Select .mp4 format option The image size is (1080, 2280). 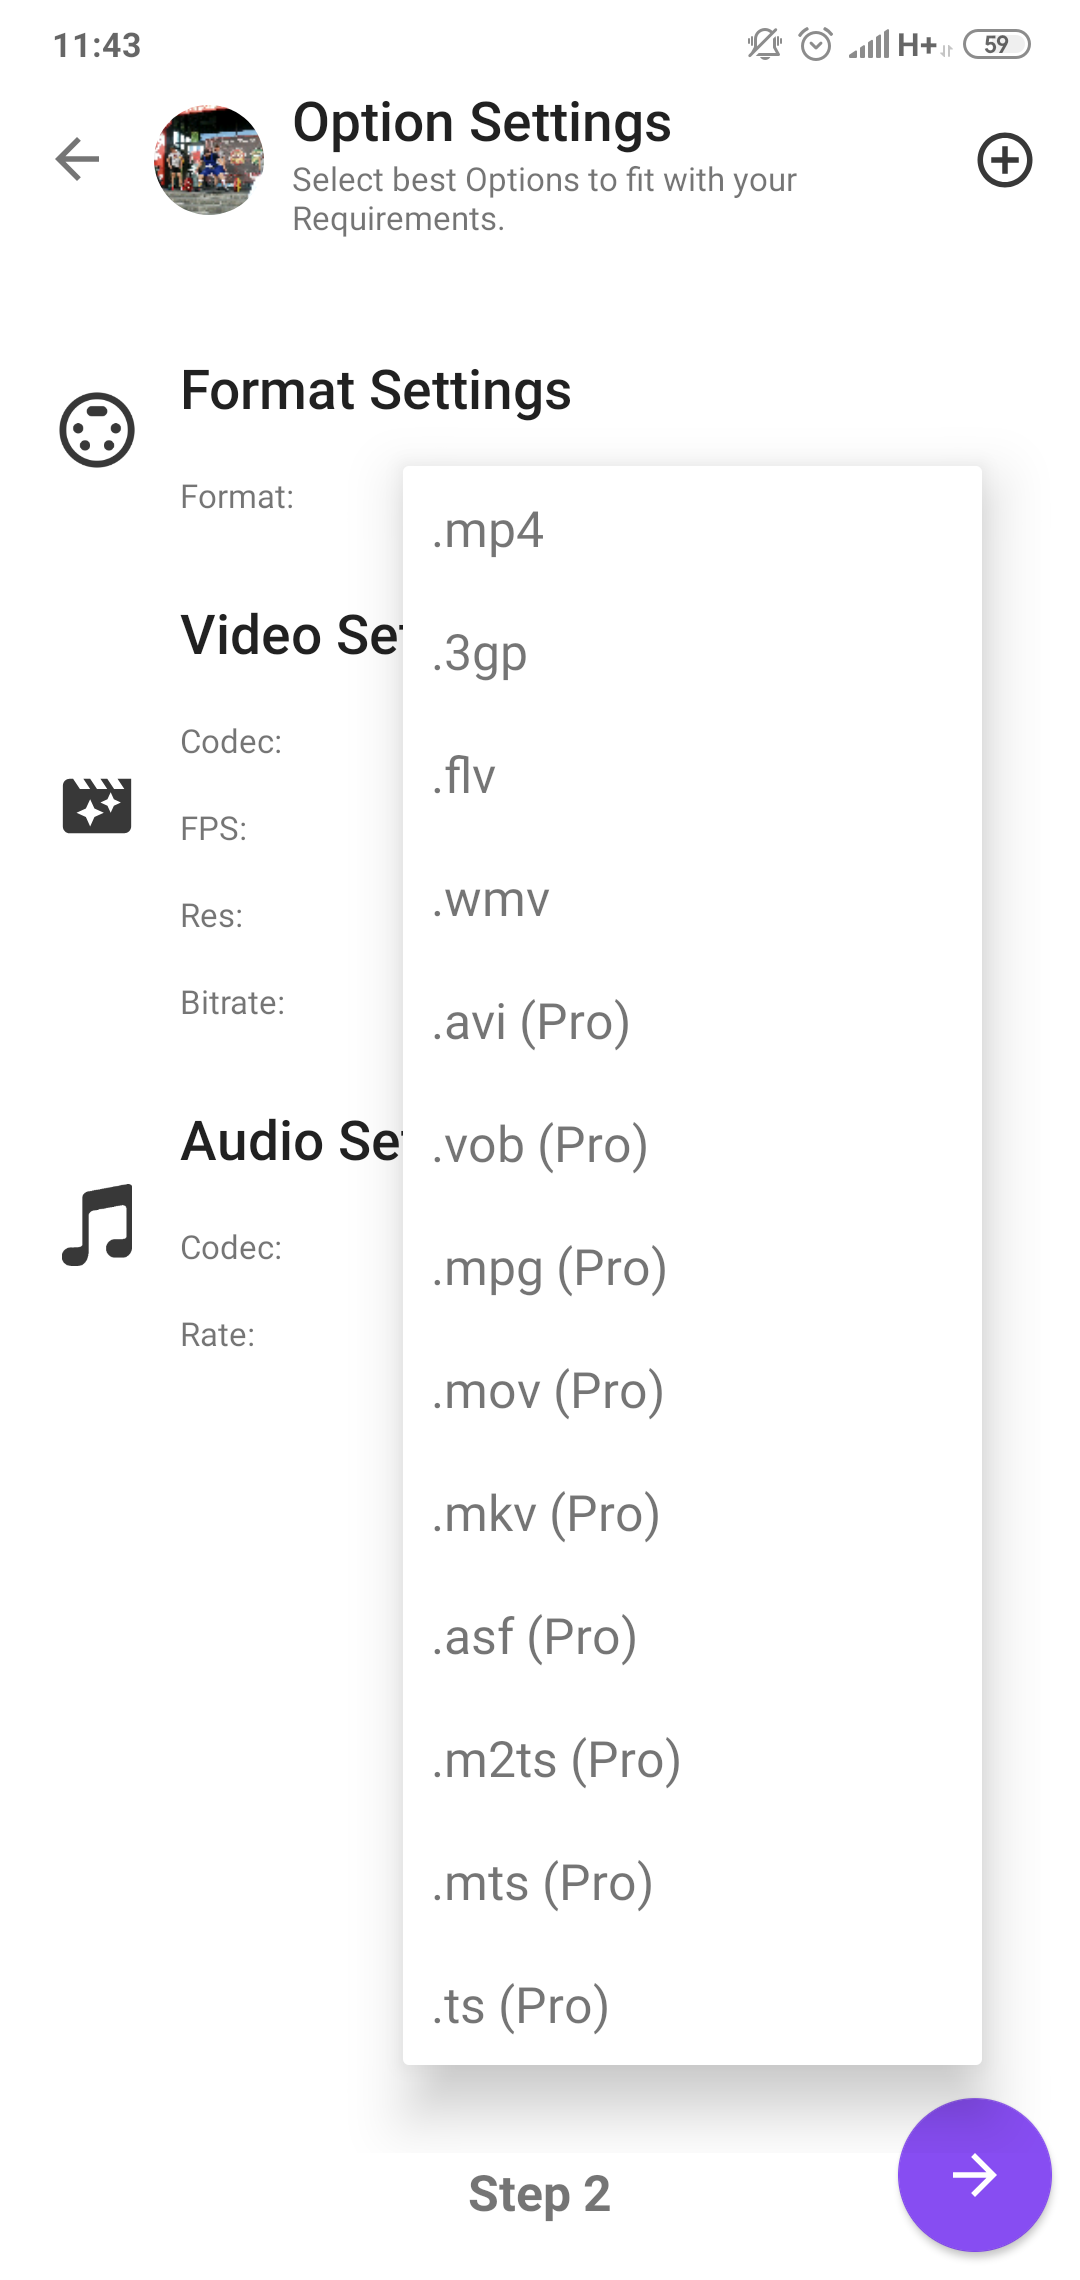pos(692,529)
